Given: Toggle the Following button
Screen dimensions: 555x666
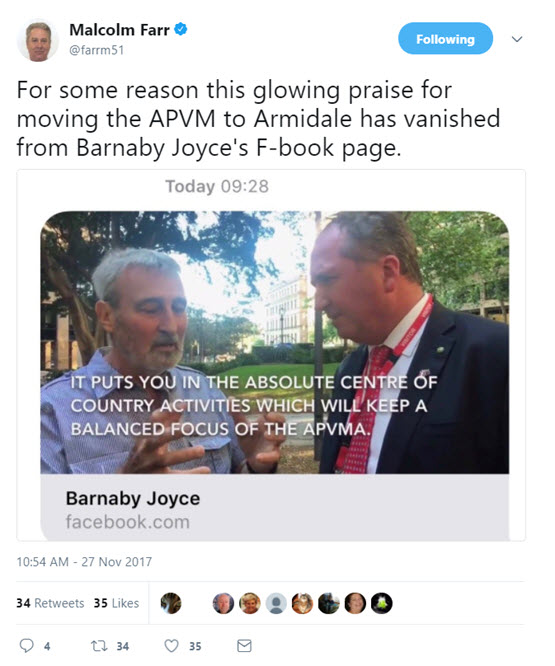Looking at the screenshot, I should point(445,39).
